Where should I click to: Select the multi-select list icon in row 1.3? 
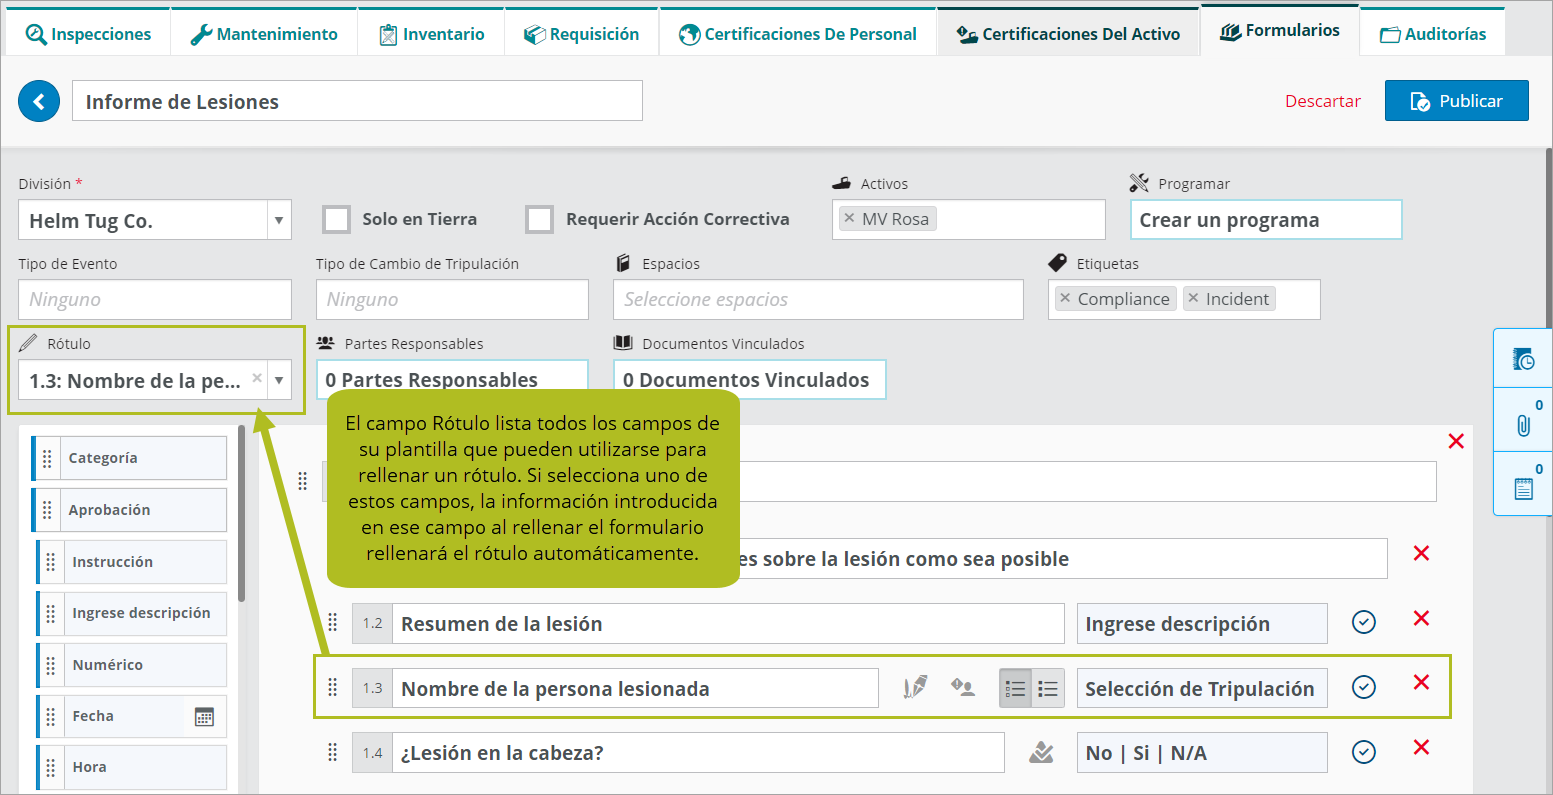(1048, 688)
